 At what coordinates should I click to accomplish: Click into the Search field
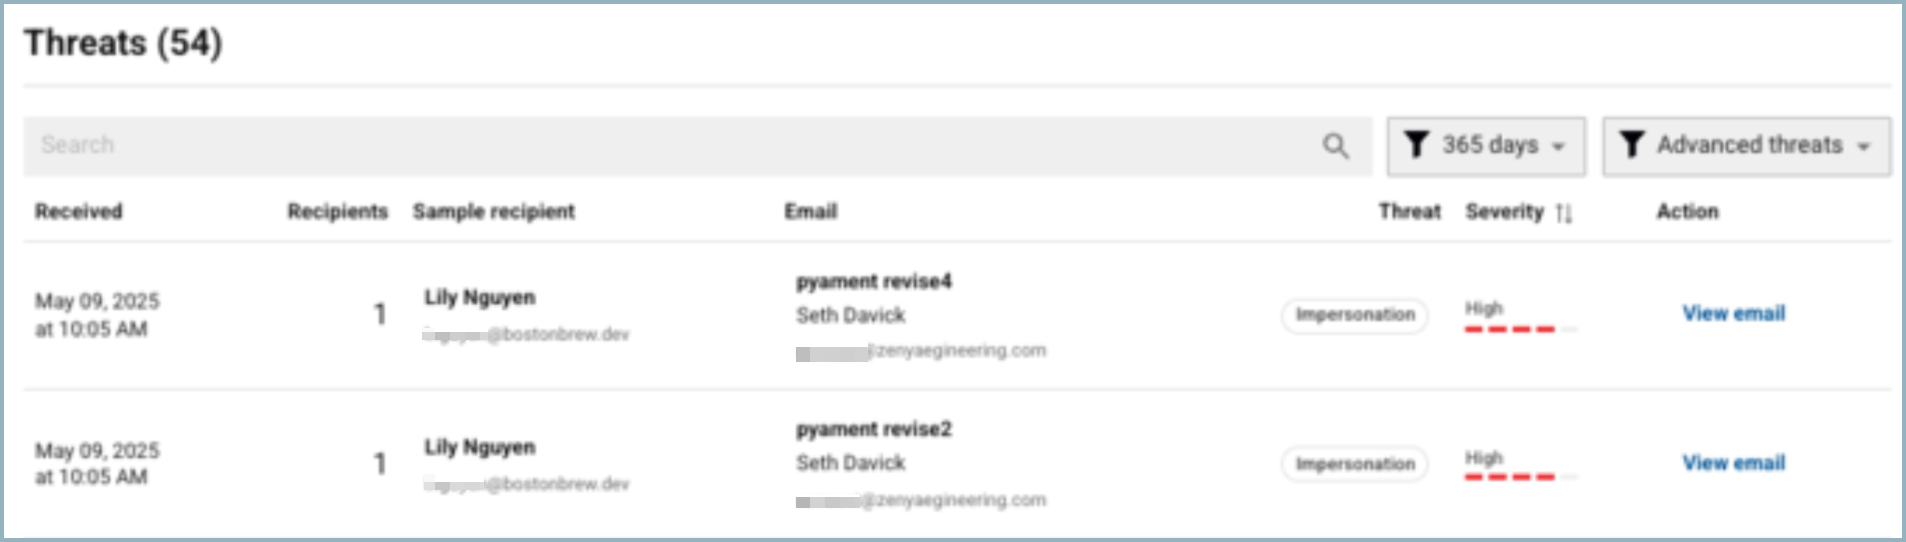(x=670, y=146)
